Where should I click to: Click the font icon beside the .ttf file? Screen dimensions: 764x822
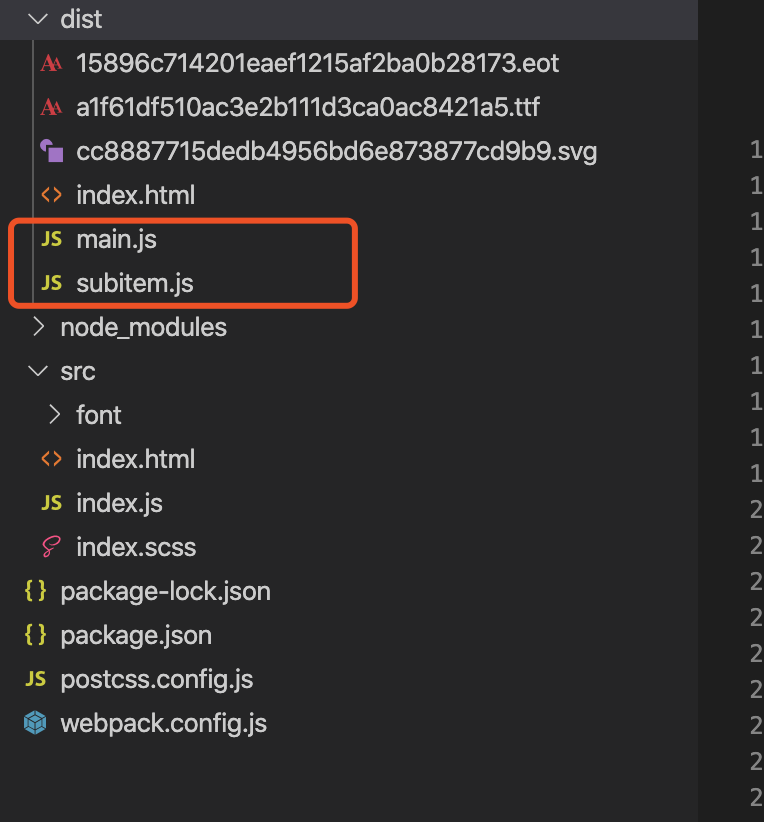(x=51, y=108)
